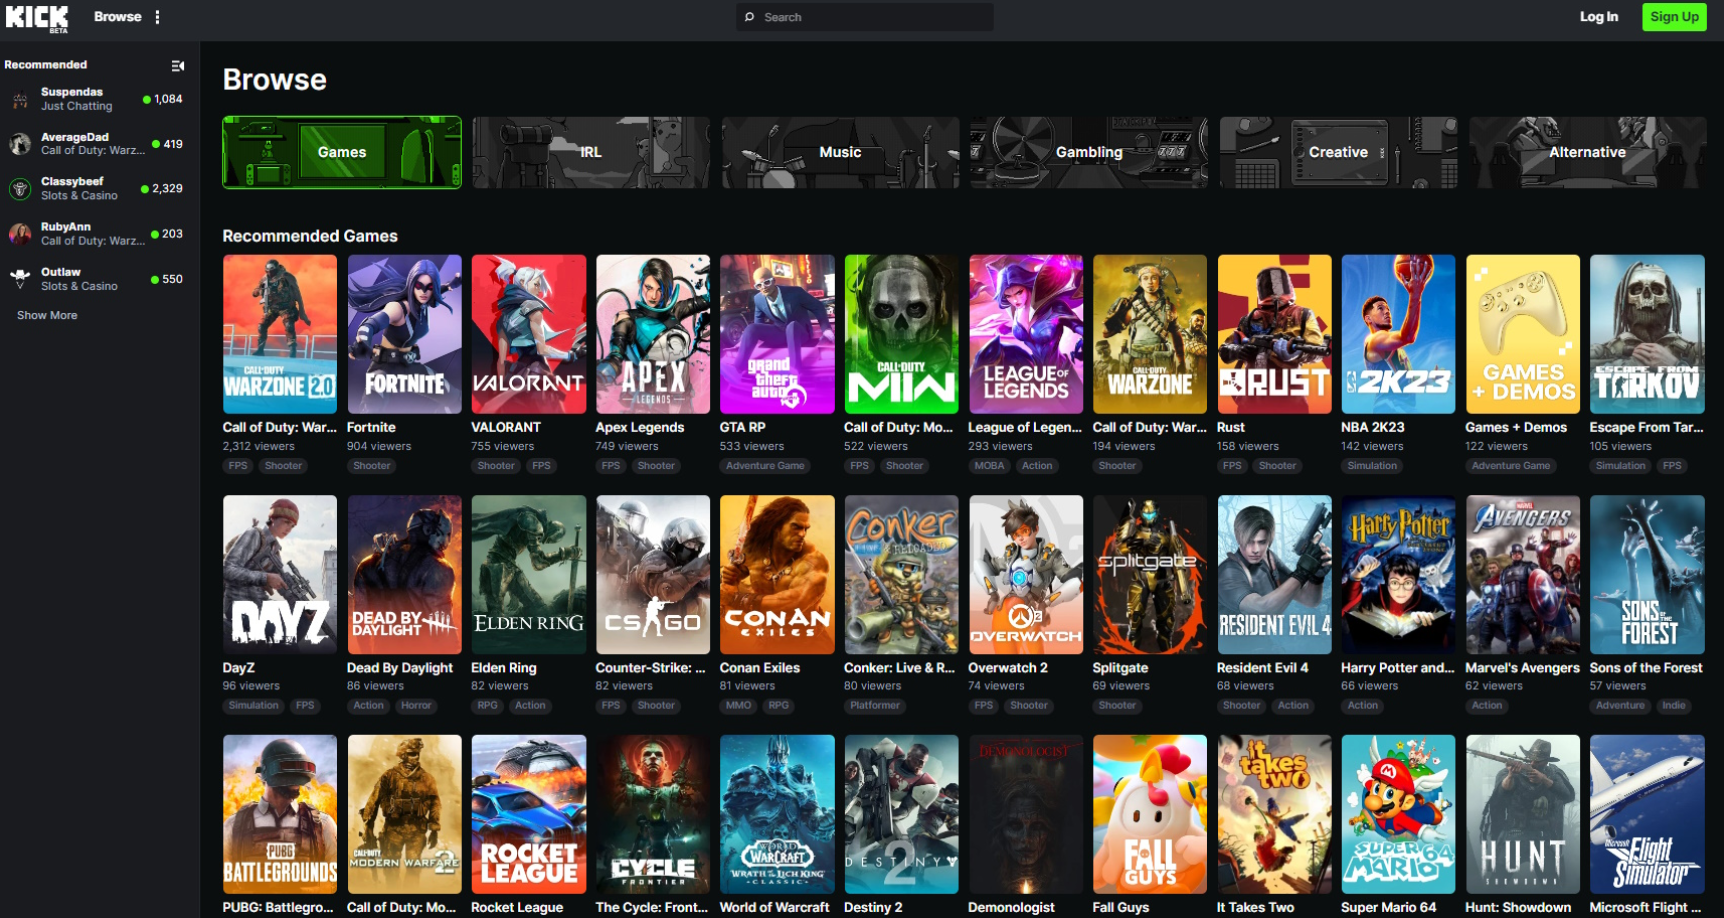This screenshot has width=1724, height=918.
Task: Click MOBA tag under League of Legends
Action: coord(989,466)
